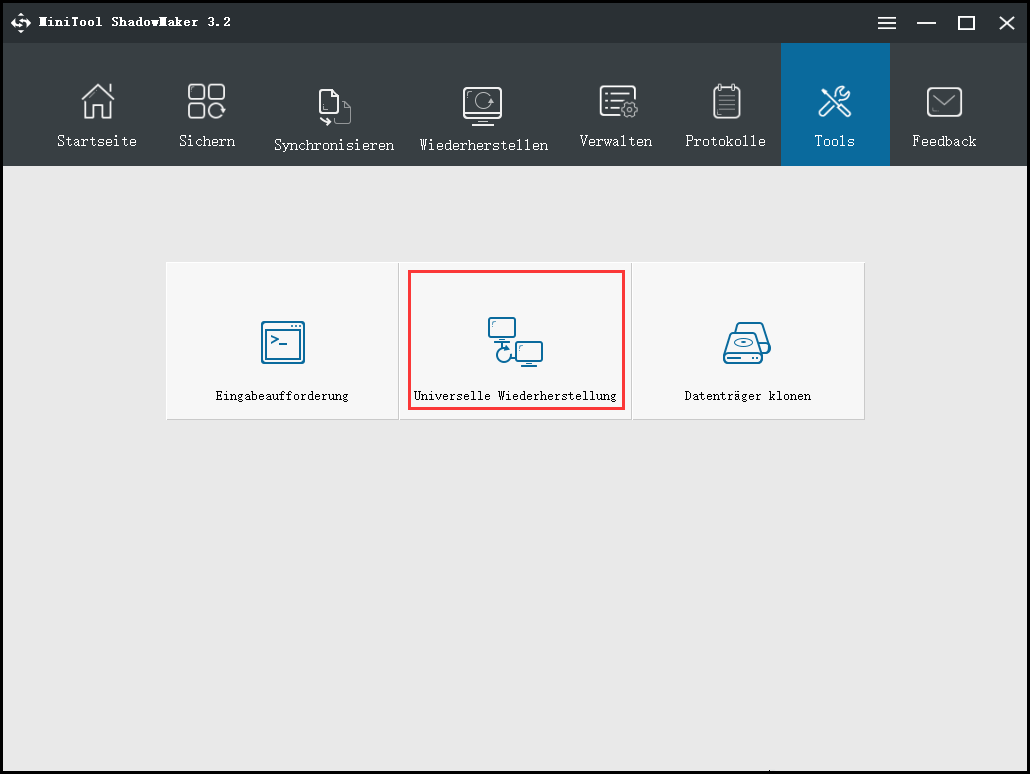
Task: Click the "Universelle Wiederherstellung" label text
Action: [x=515, y=396]
